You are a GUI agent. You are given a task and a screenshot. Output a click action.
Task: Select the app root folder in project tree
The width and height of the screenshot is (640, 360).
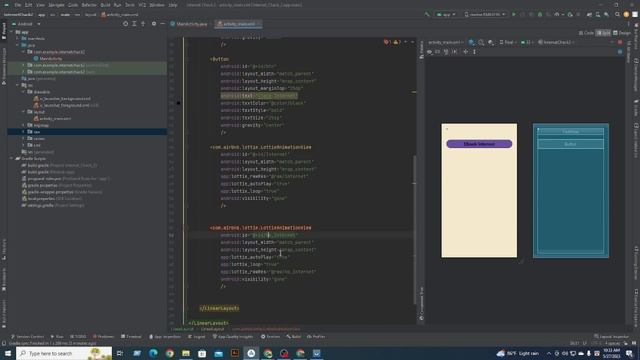pyautogui.click(x=21, y=32)
